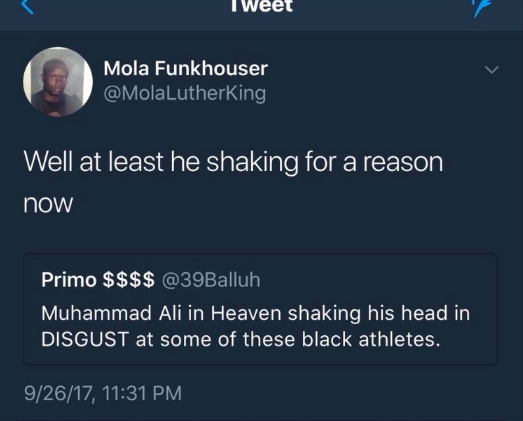Visit the @39Balluh handle
The height and width of the screenshot is (421, 523).
(211, 280)
